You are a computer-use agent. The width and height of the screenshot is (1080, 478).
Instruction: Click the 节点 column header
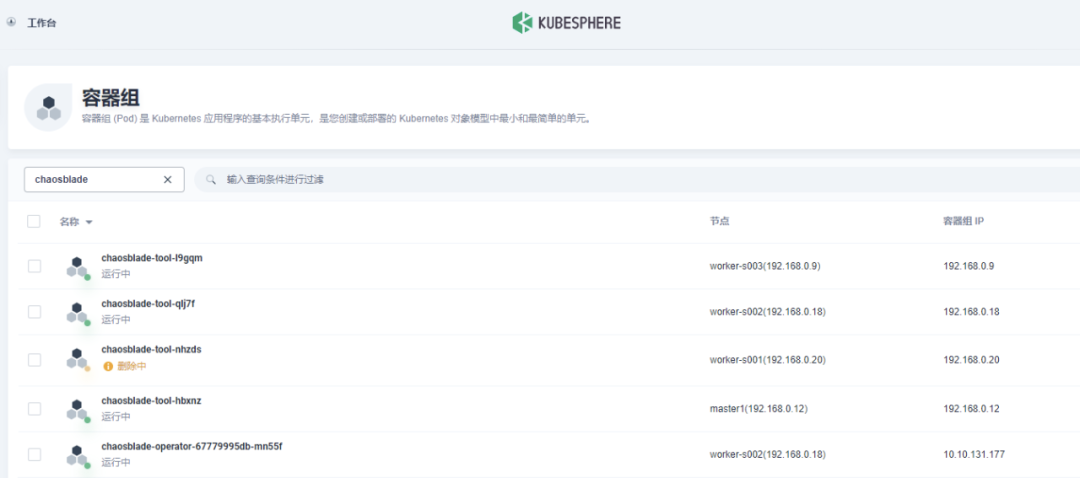[x=719, y=221]
